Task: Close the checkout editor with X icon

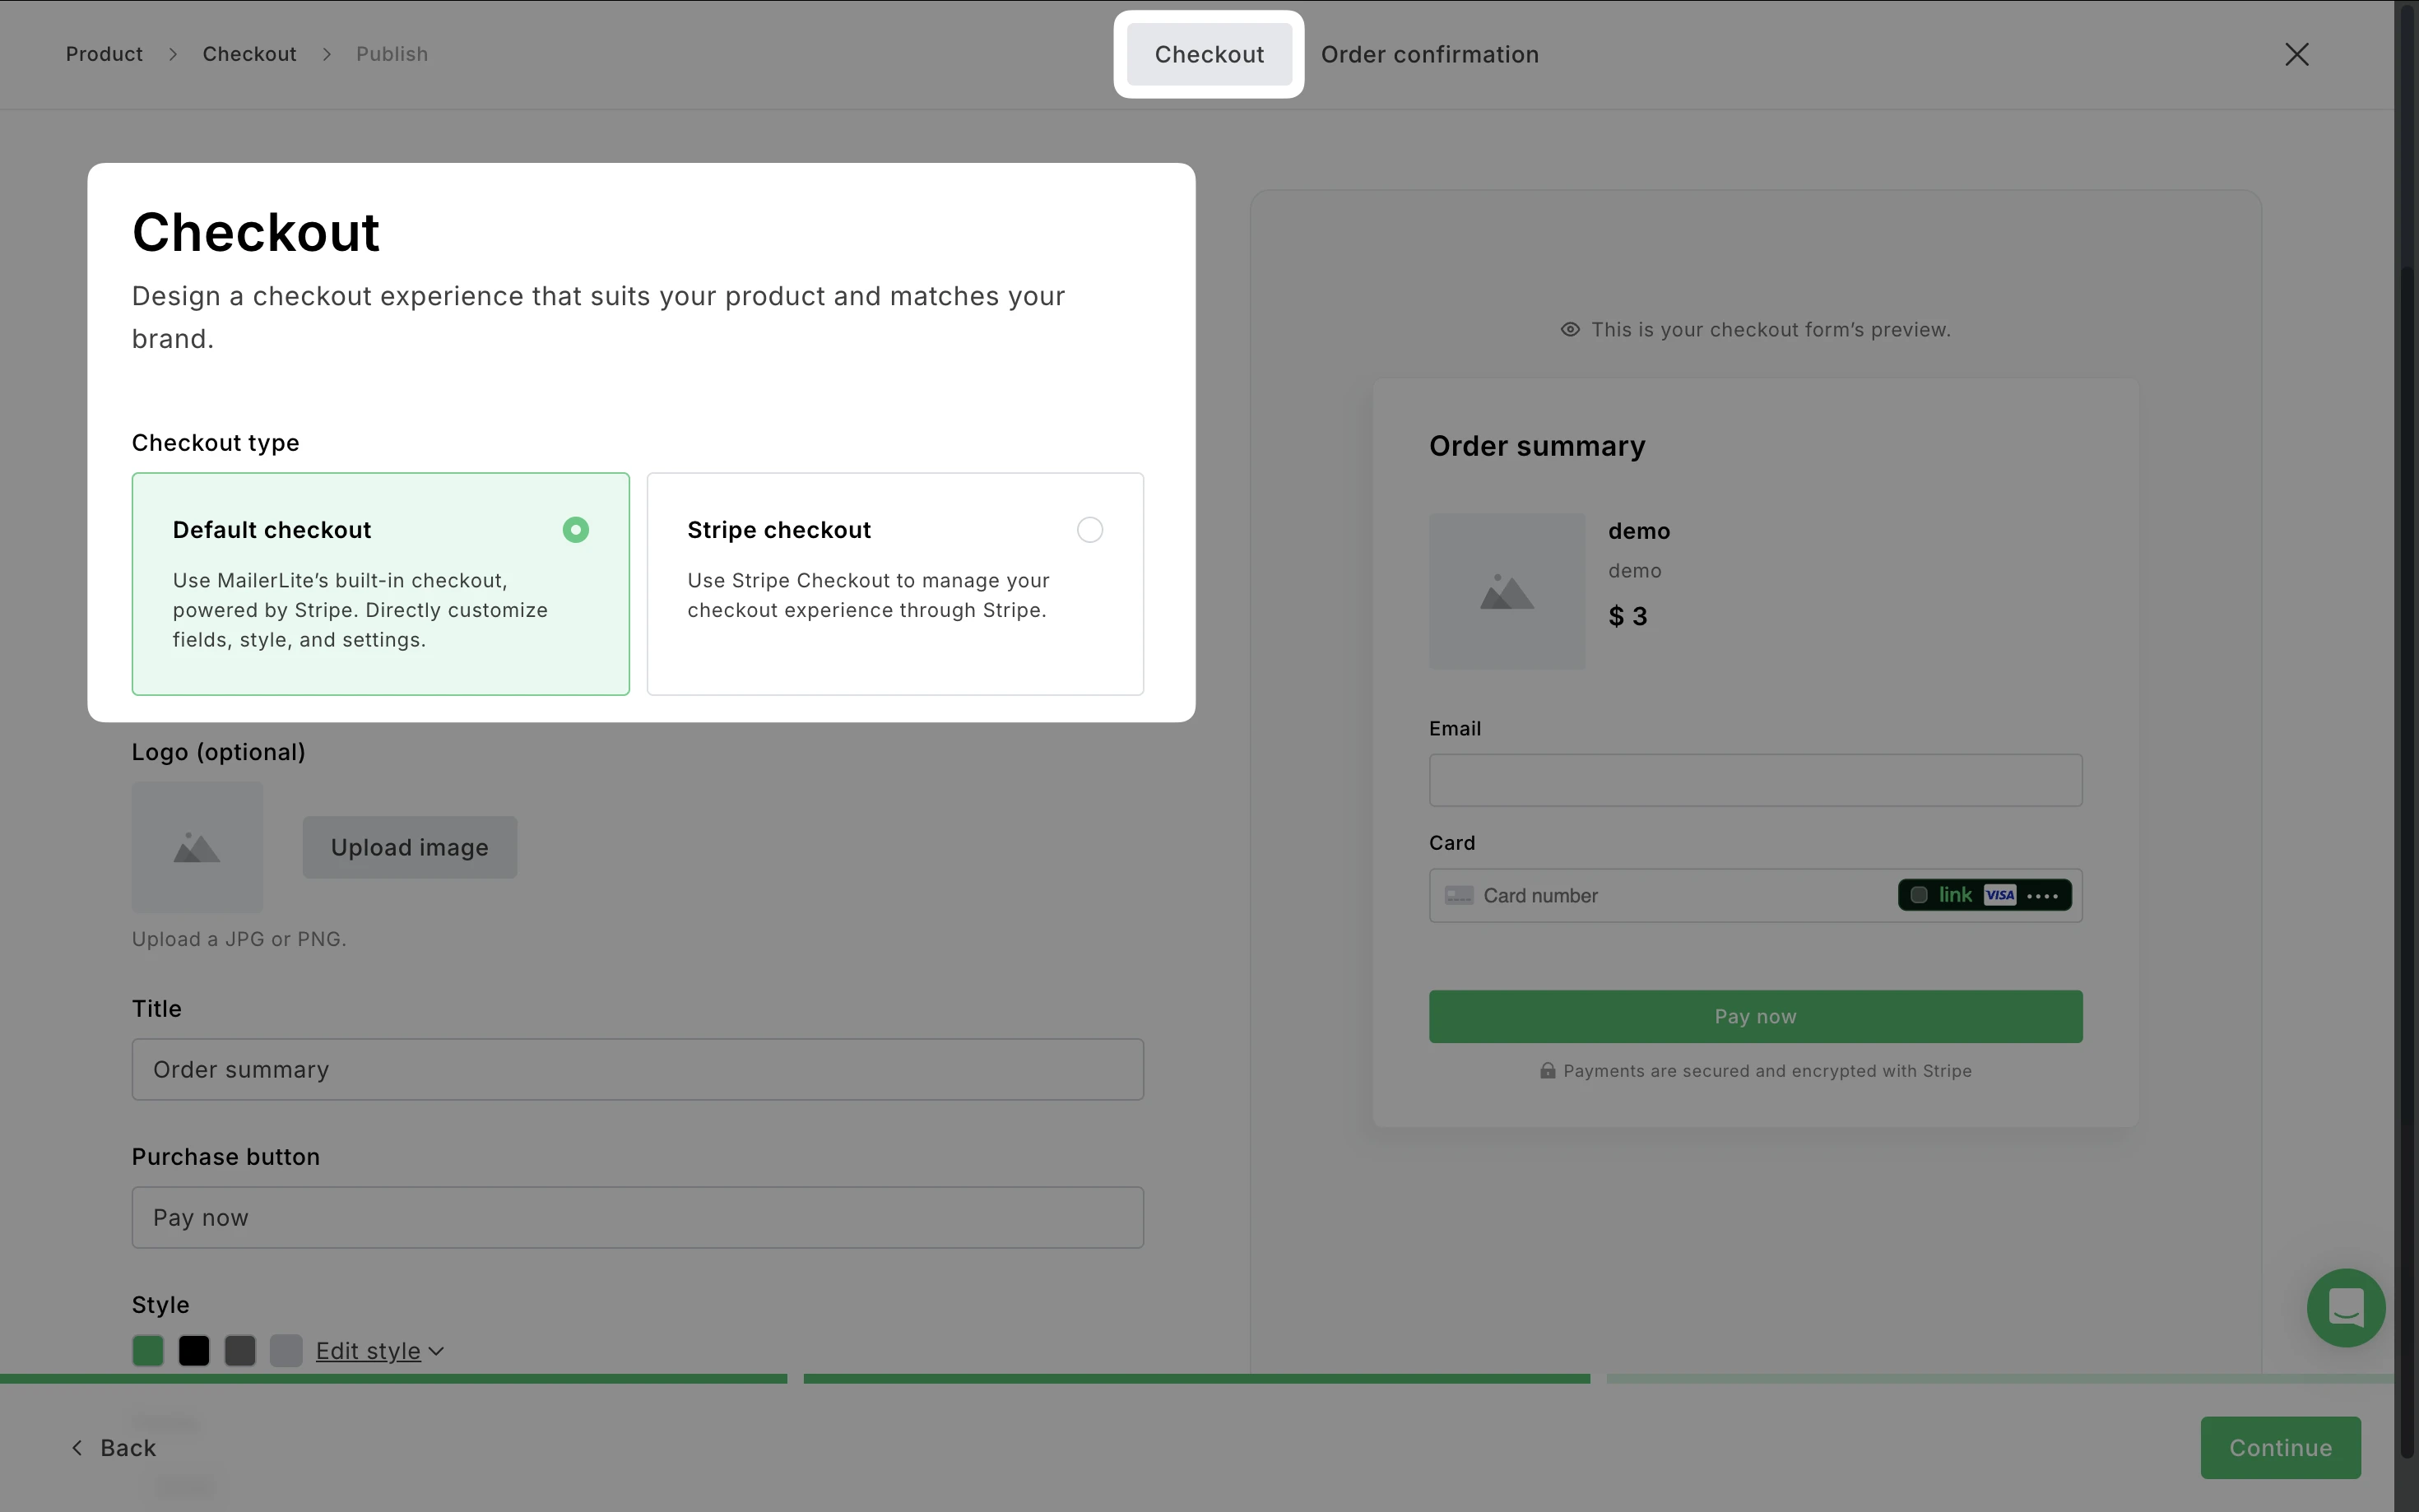Action: (x=2296, y=54)
